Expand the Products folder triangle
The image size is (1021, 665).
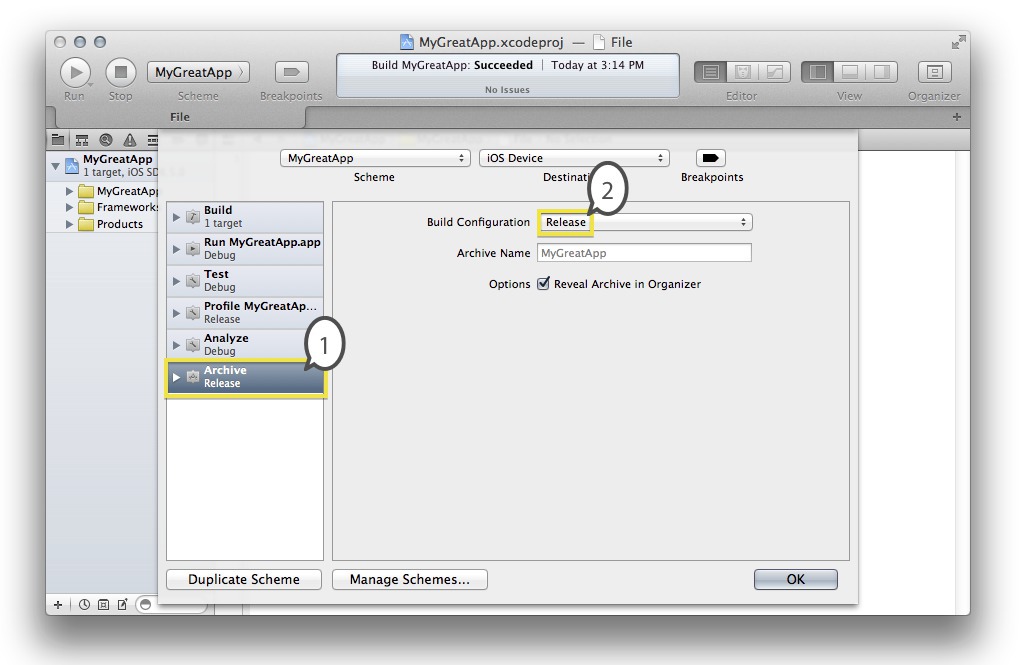pyautogui.click(x=69, y=224)
